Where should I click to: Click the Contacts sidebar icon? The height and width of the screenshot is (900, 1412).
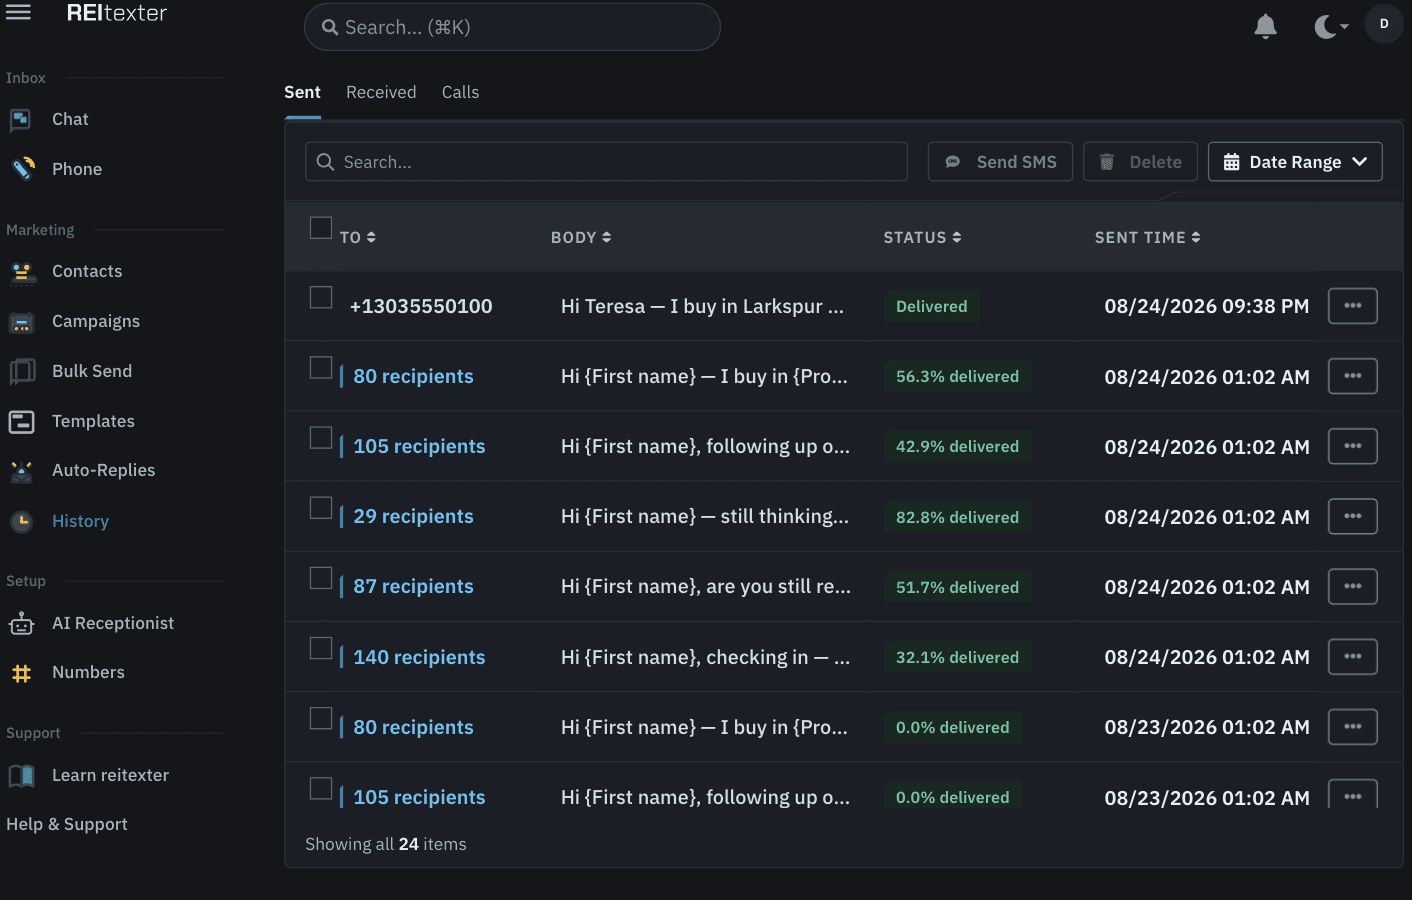(22, 271)
